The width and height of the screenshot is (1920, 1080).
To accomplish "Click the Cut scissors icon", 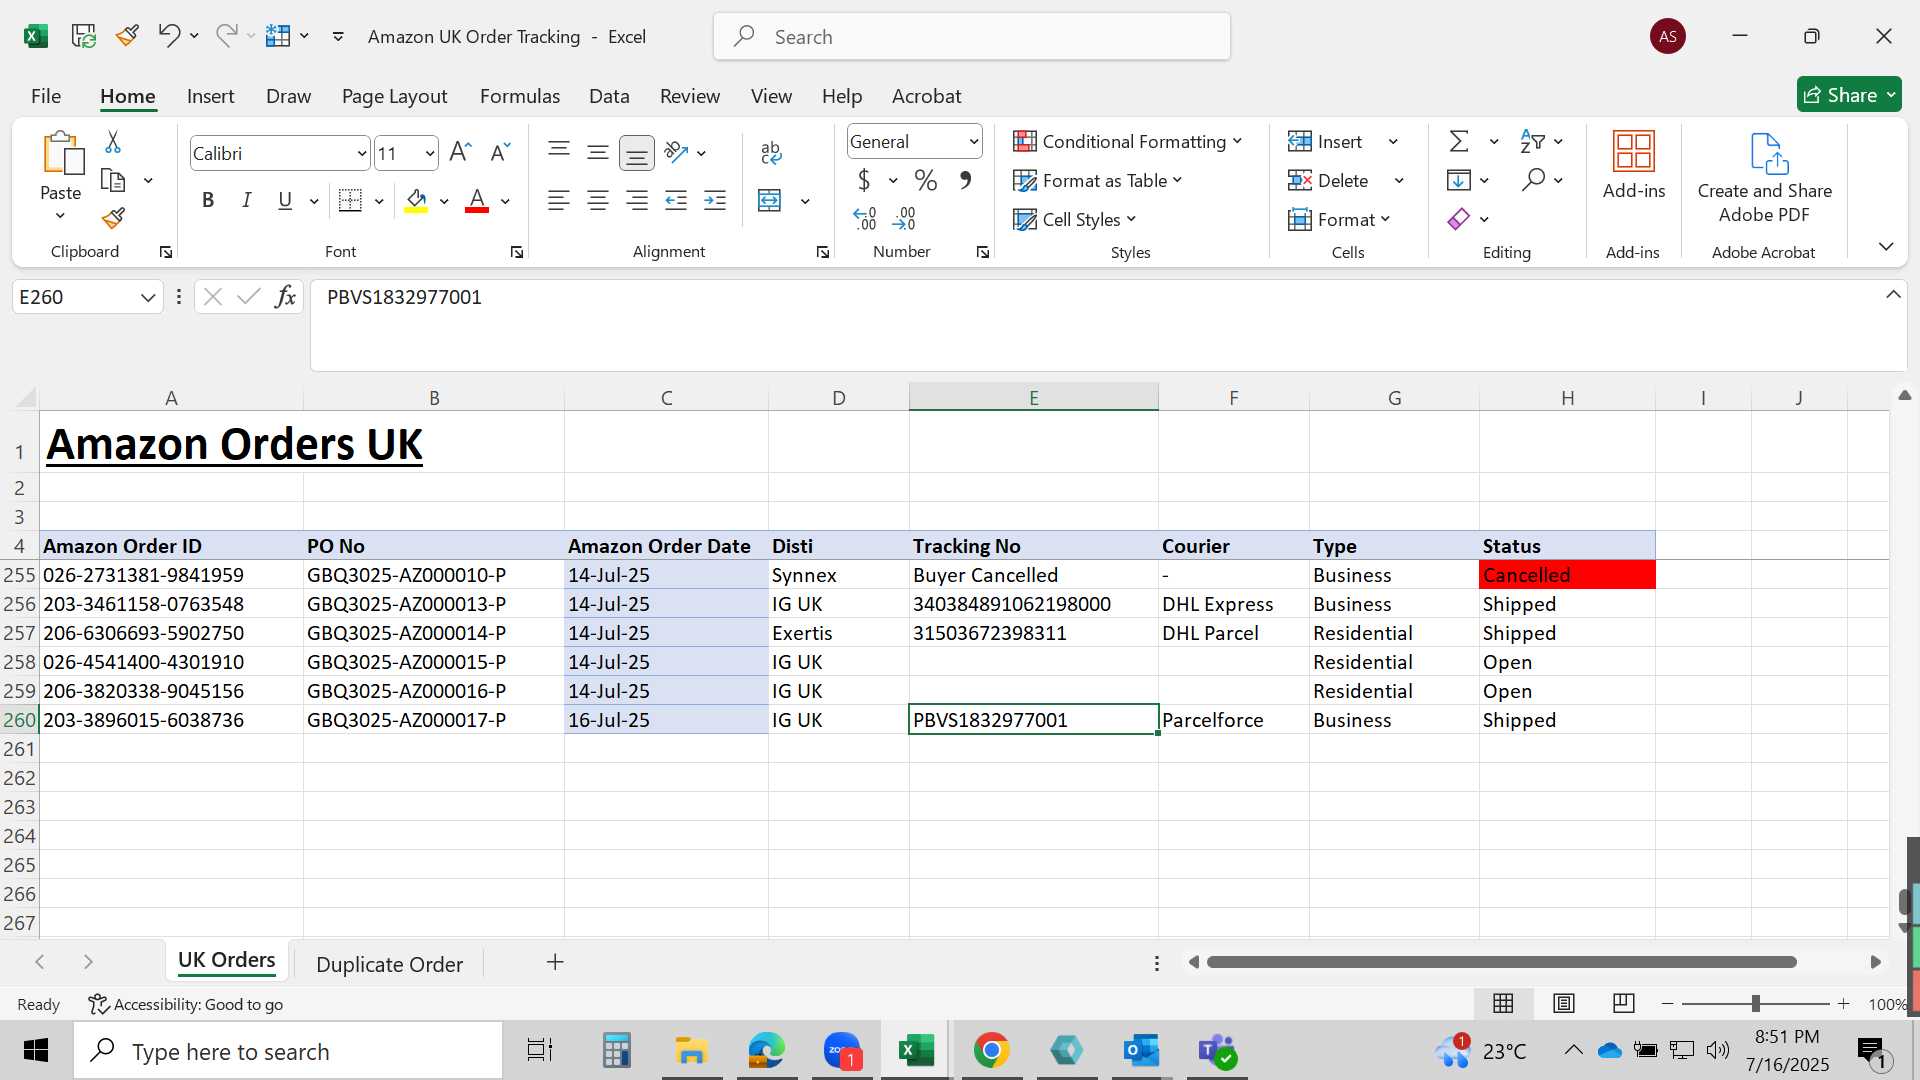I will (113, 142).
